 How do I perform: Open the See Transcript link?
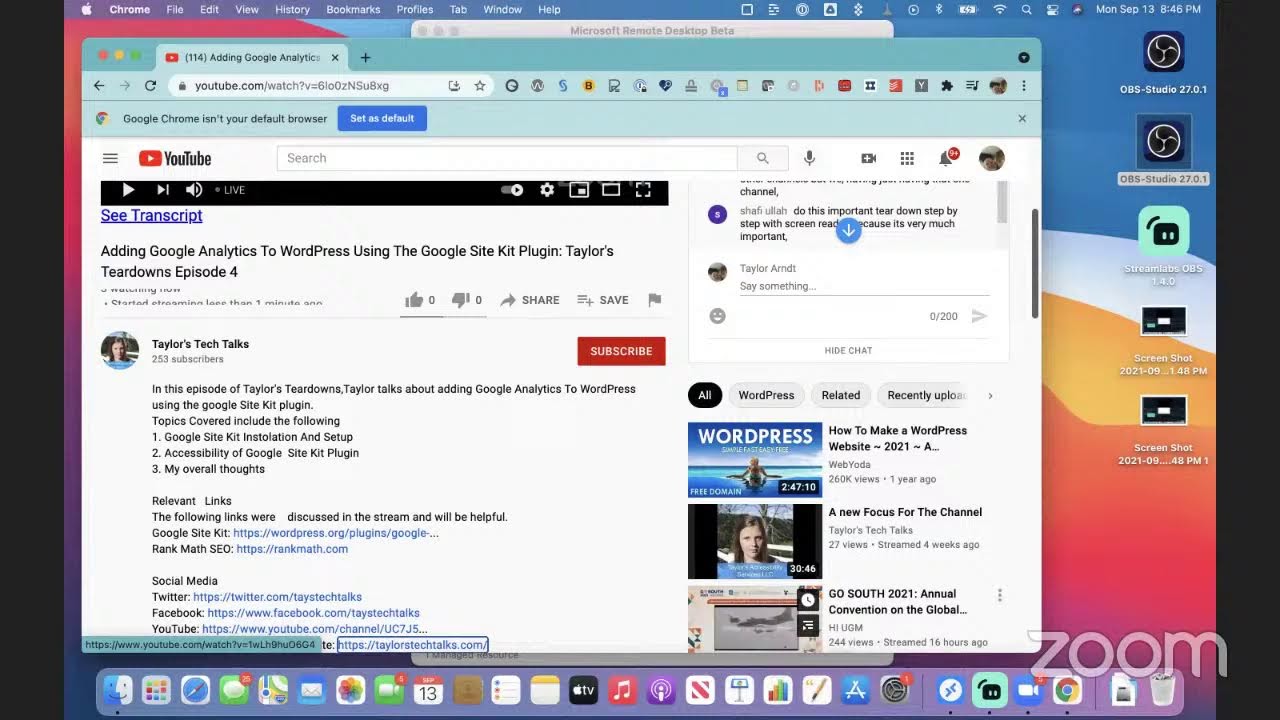[151, 215]
